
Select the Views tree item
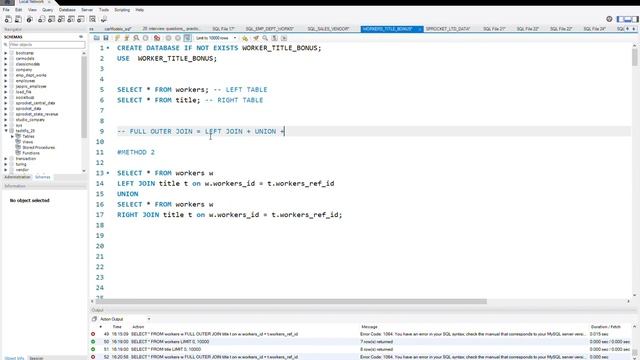tap(28, 142)
